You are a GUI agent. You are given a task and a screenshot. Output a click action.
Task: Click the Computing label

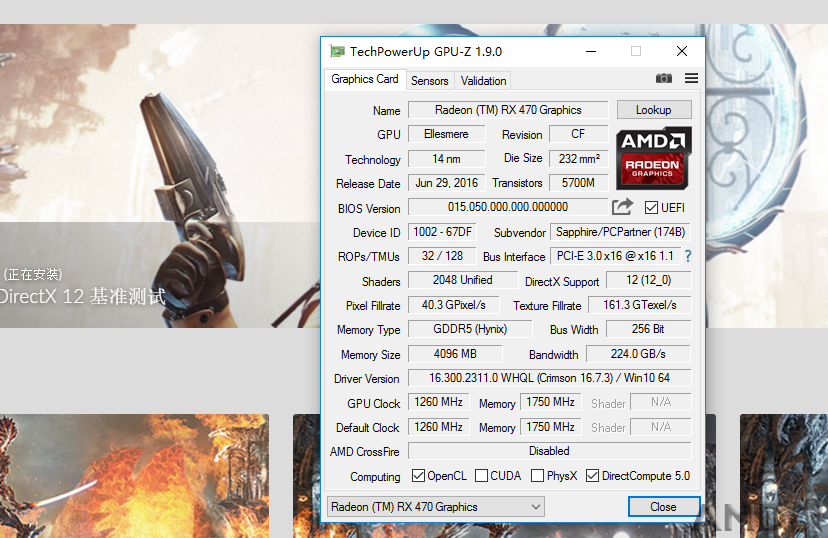(375, 477)
